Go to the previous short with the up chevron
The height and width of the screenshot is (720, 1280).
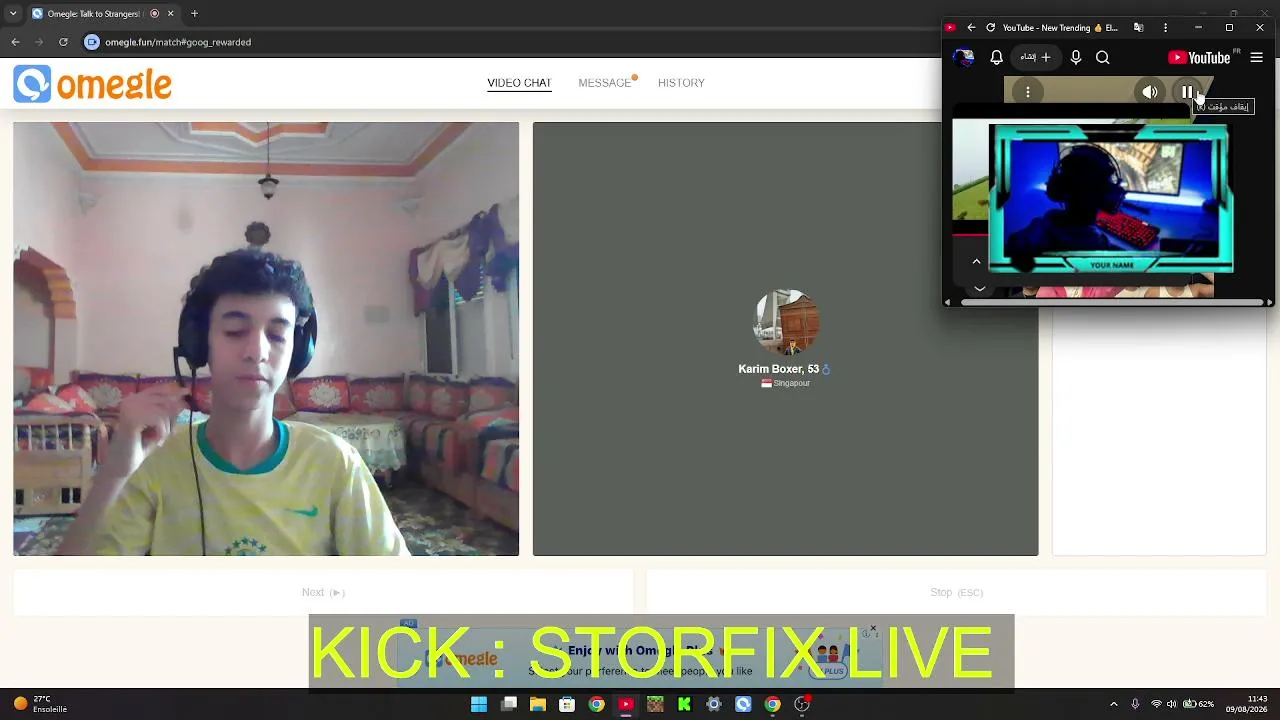[977, 262]
